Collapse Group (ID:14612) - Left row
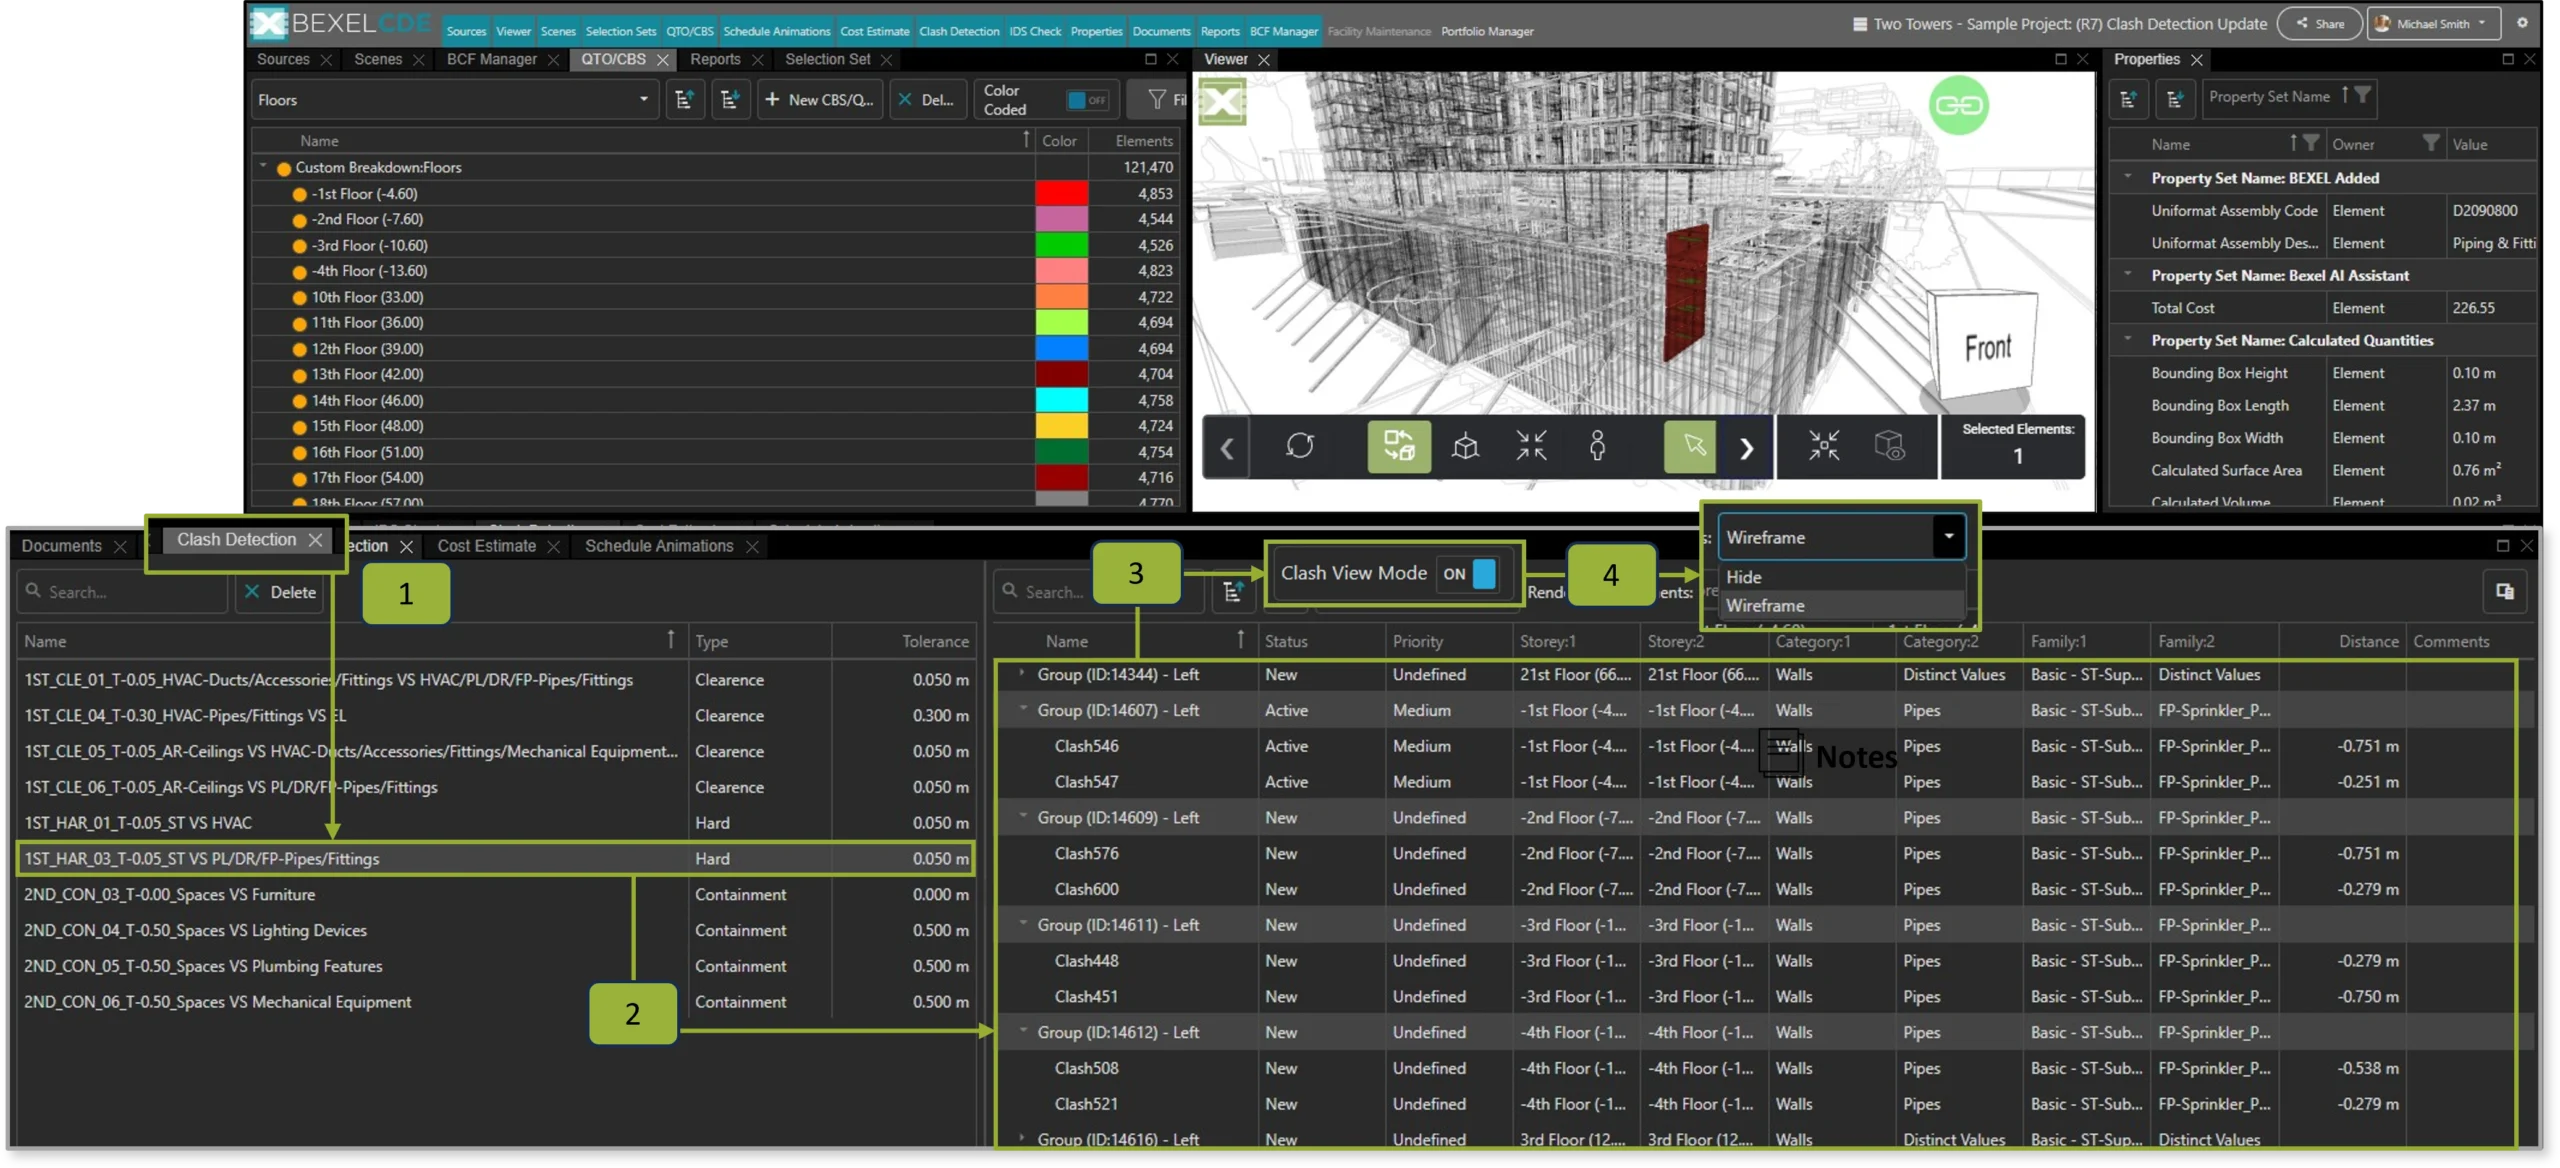Image resolution: width=2560 pixels, height=1168 pixels. (1022, 1032)
